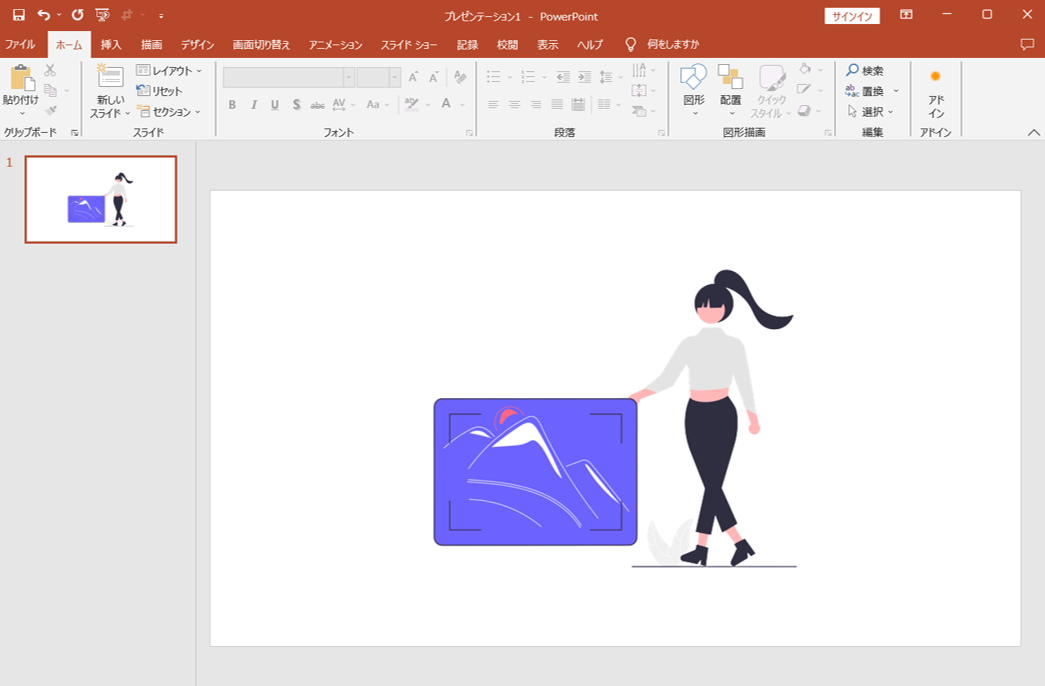Switch to the 挿入 tab
The image size is (1045, 686).
coord(111,45)
